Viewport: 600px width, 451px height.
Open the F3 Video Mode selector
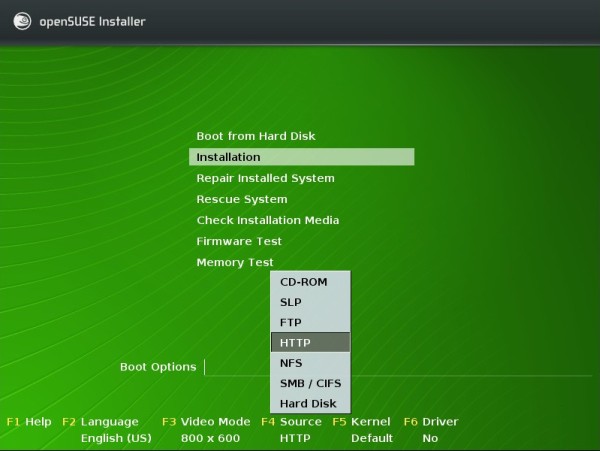206,422
